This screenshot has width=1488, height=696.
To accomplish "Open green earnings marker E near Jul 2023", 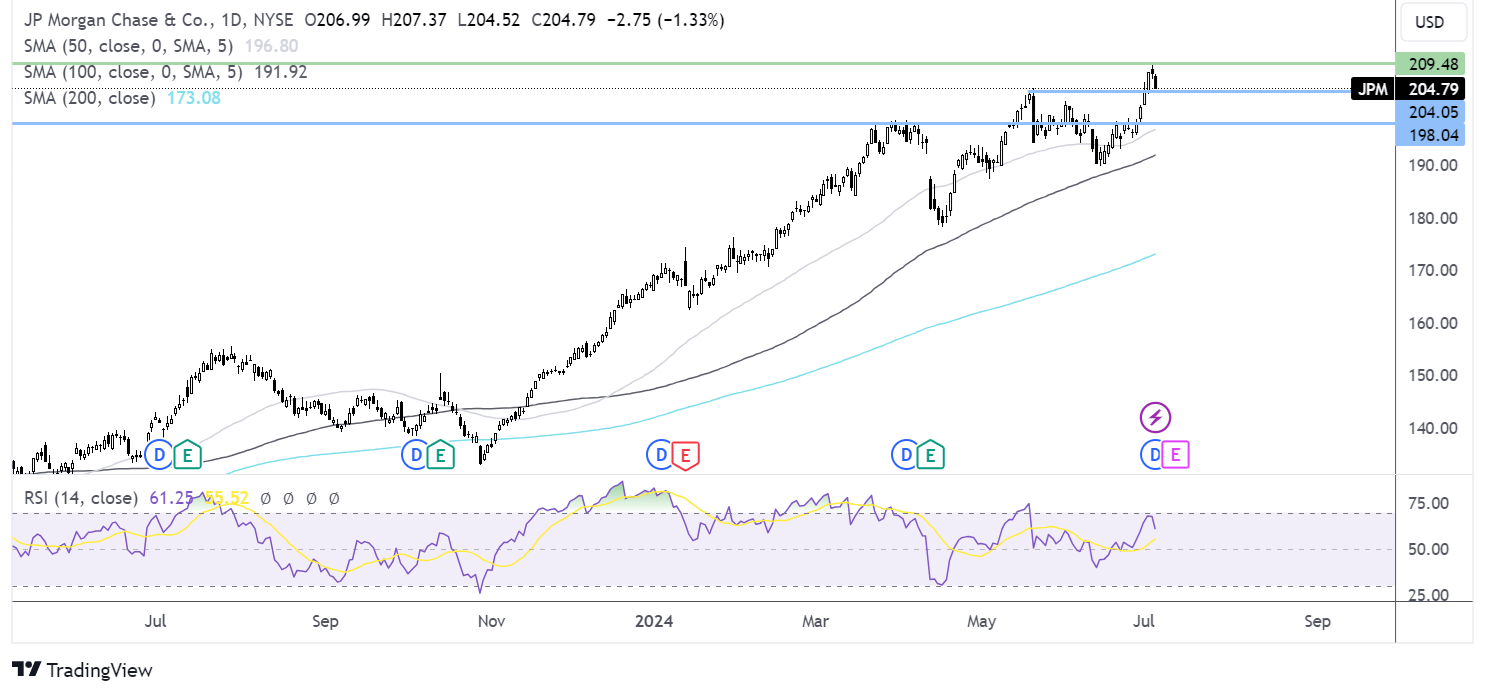I will pos(188,456).
